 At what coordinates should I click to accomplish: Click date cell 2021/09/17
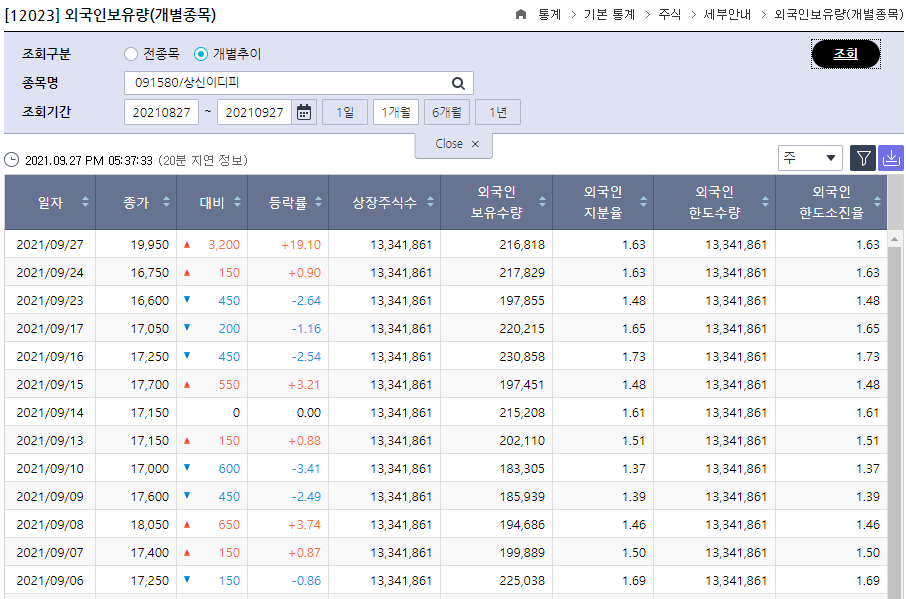tap(50, 329)
